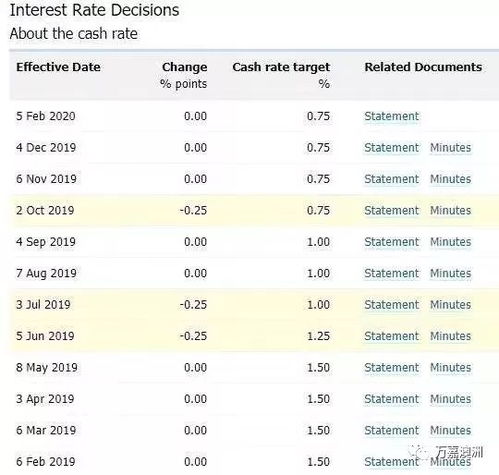Open the 5 Feb 2020 Statement link
The image size is (499, 475).
tap(391, 116)
